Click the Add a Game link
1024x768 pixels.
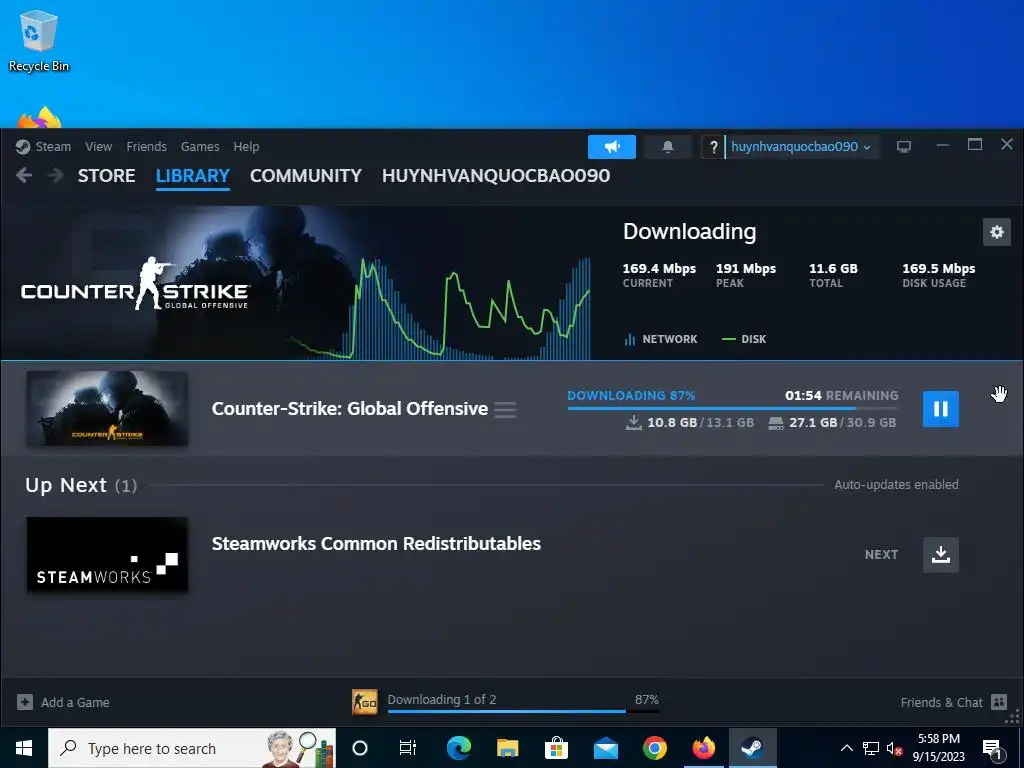point(75,703)
